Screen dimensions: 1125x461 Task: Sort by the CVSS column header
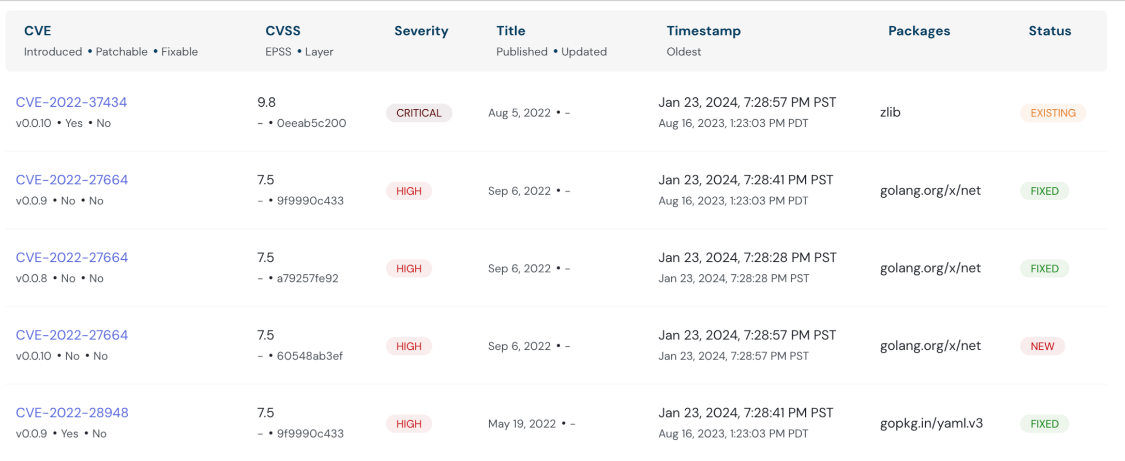(283, 31)
